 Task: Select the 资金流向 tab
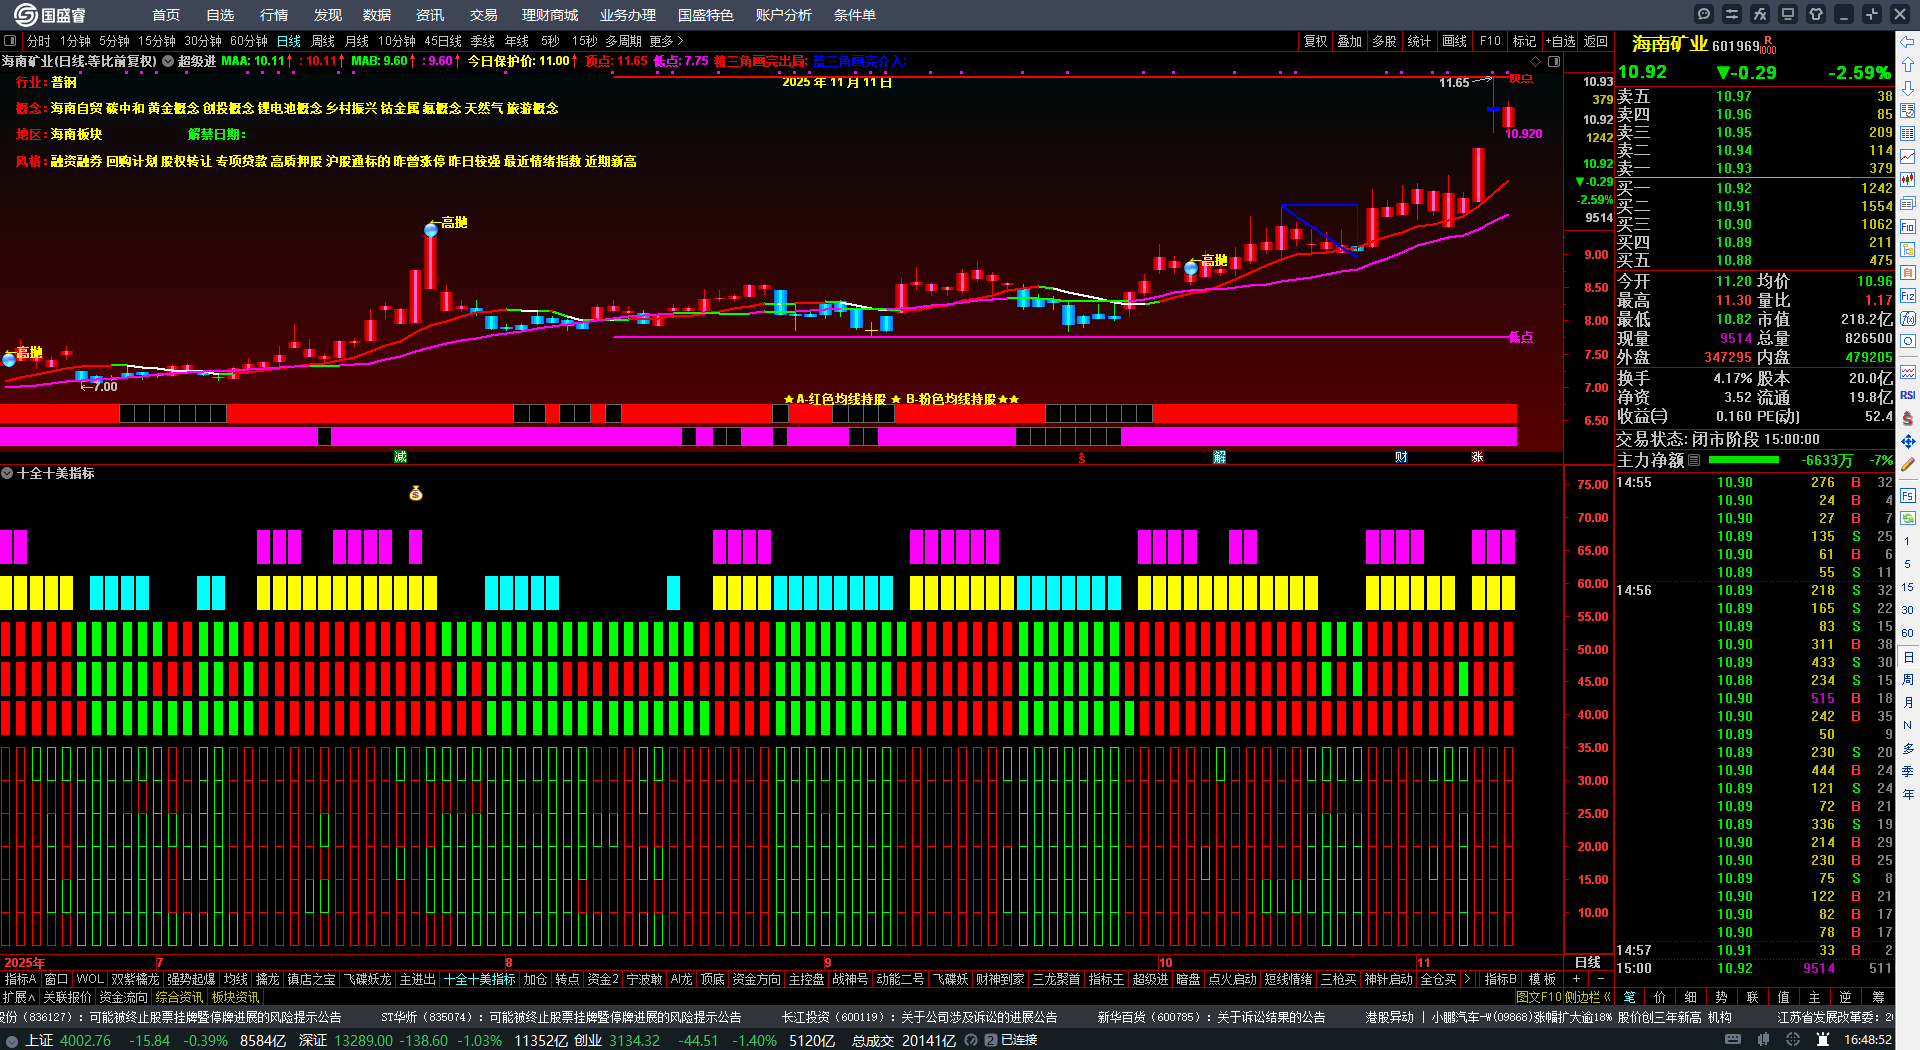click(x=123, y=997)
